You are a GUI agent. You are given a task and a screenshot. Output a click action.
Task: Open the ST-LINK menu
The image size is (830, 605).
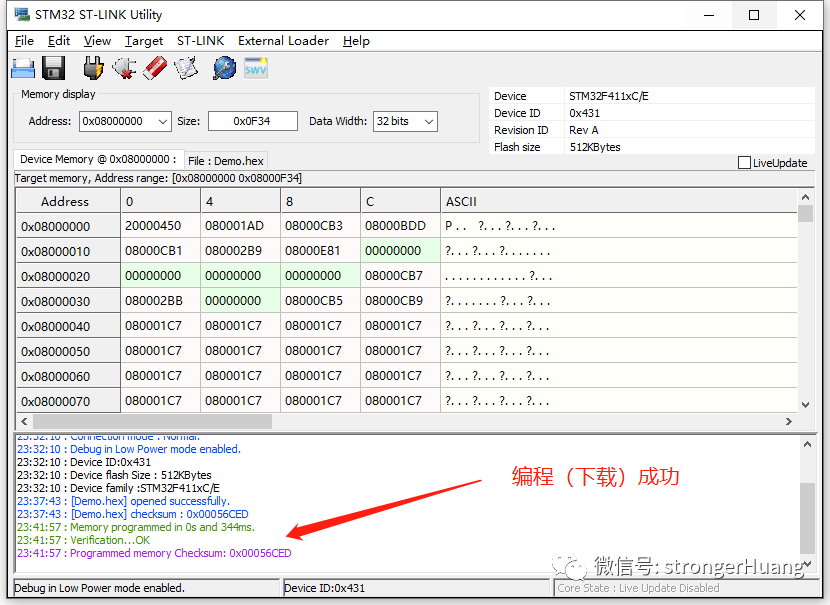click(200, 41)
